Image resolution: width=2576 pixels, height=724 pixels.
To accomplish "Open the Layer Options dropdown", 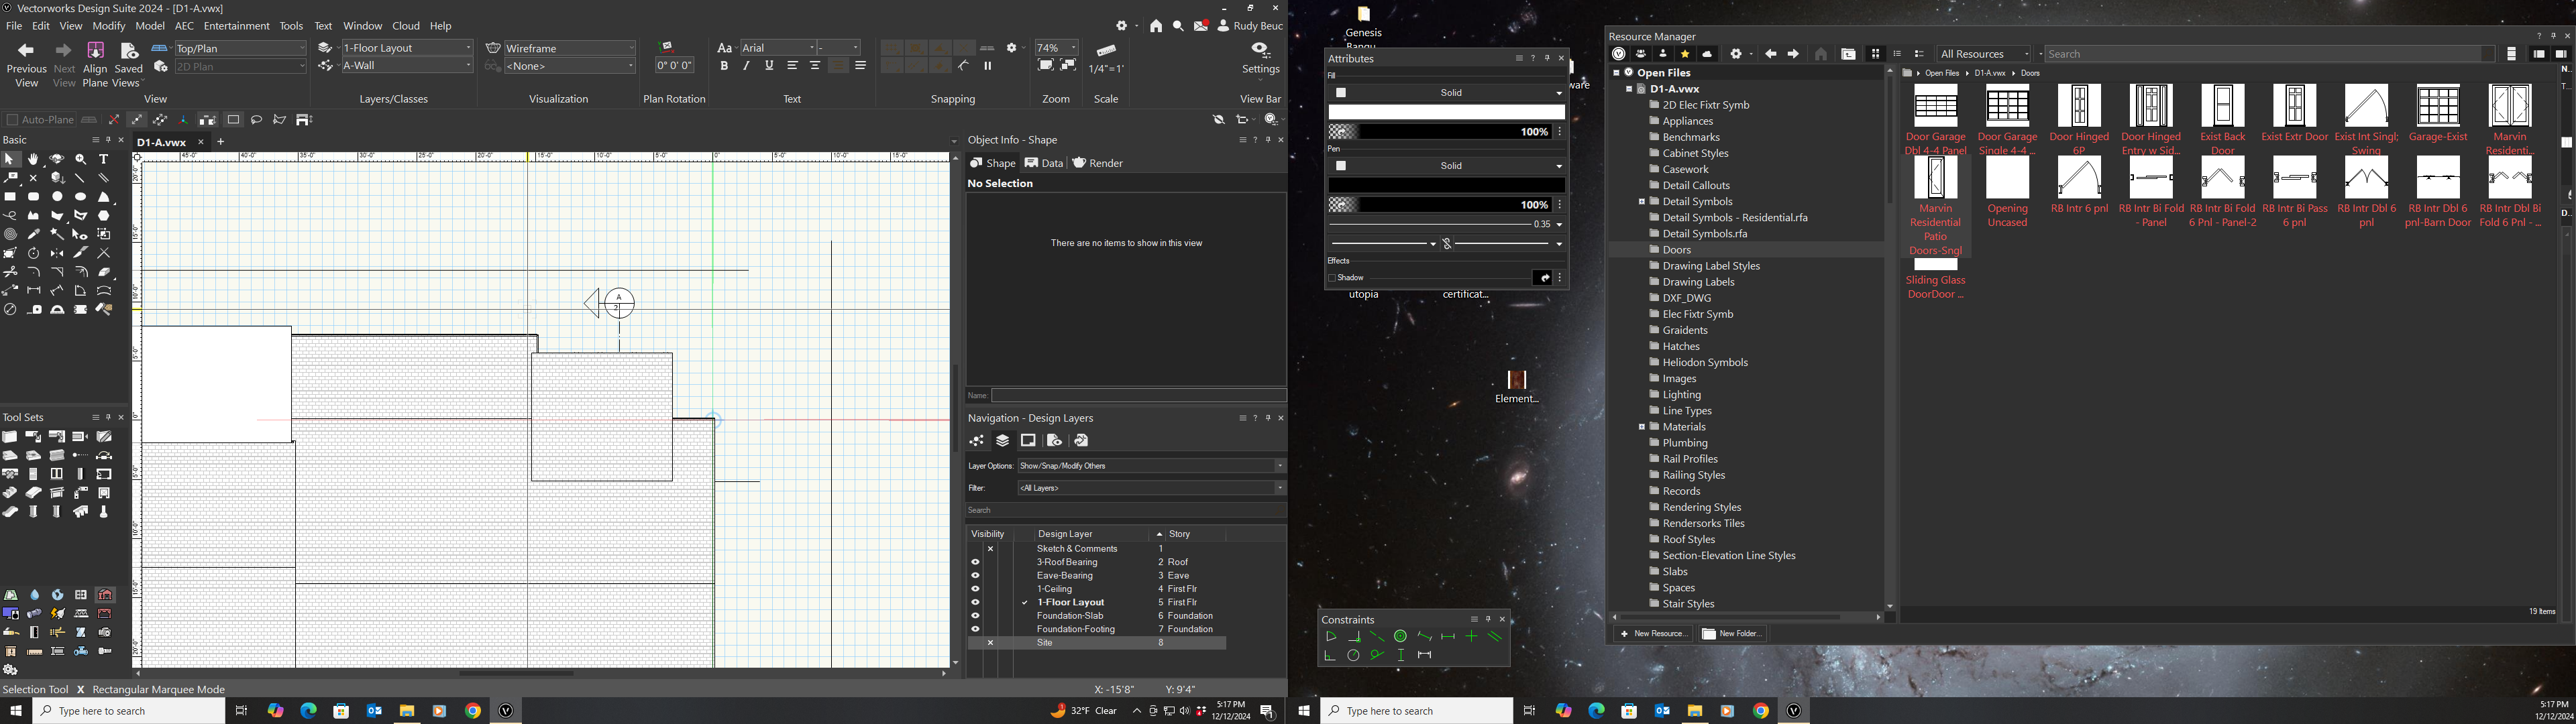I will [1151, 466].
